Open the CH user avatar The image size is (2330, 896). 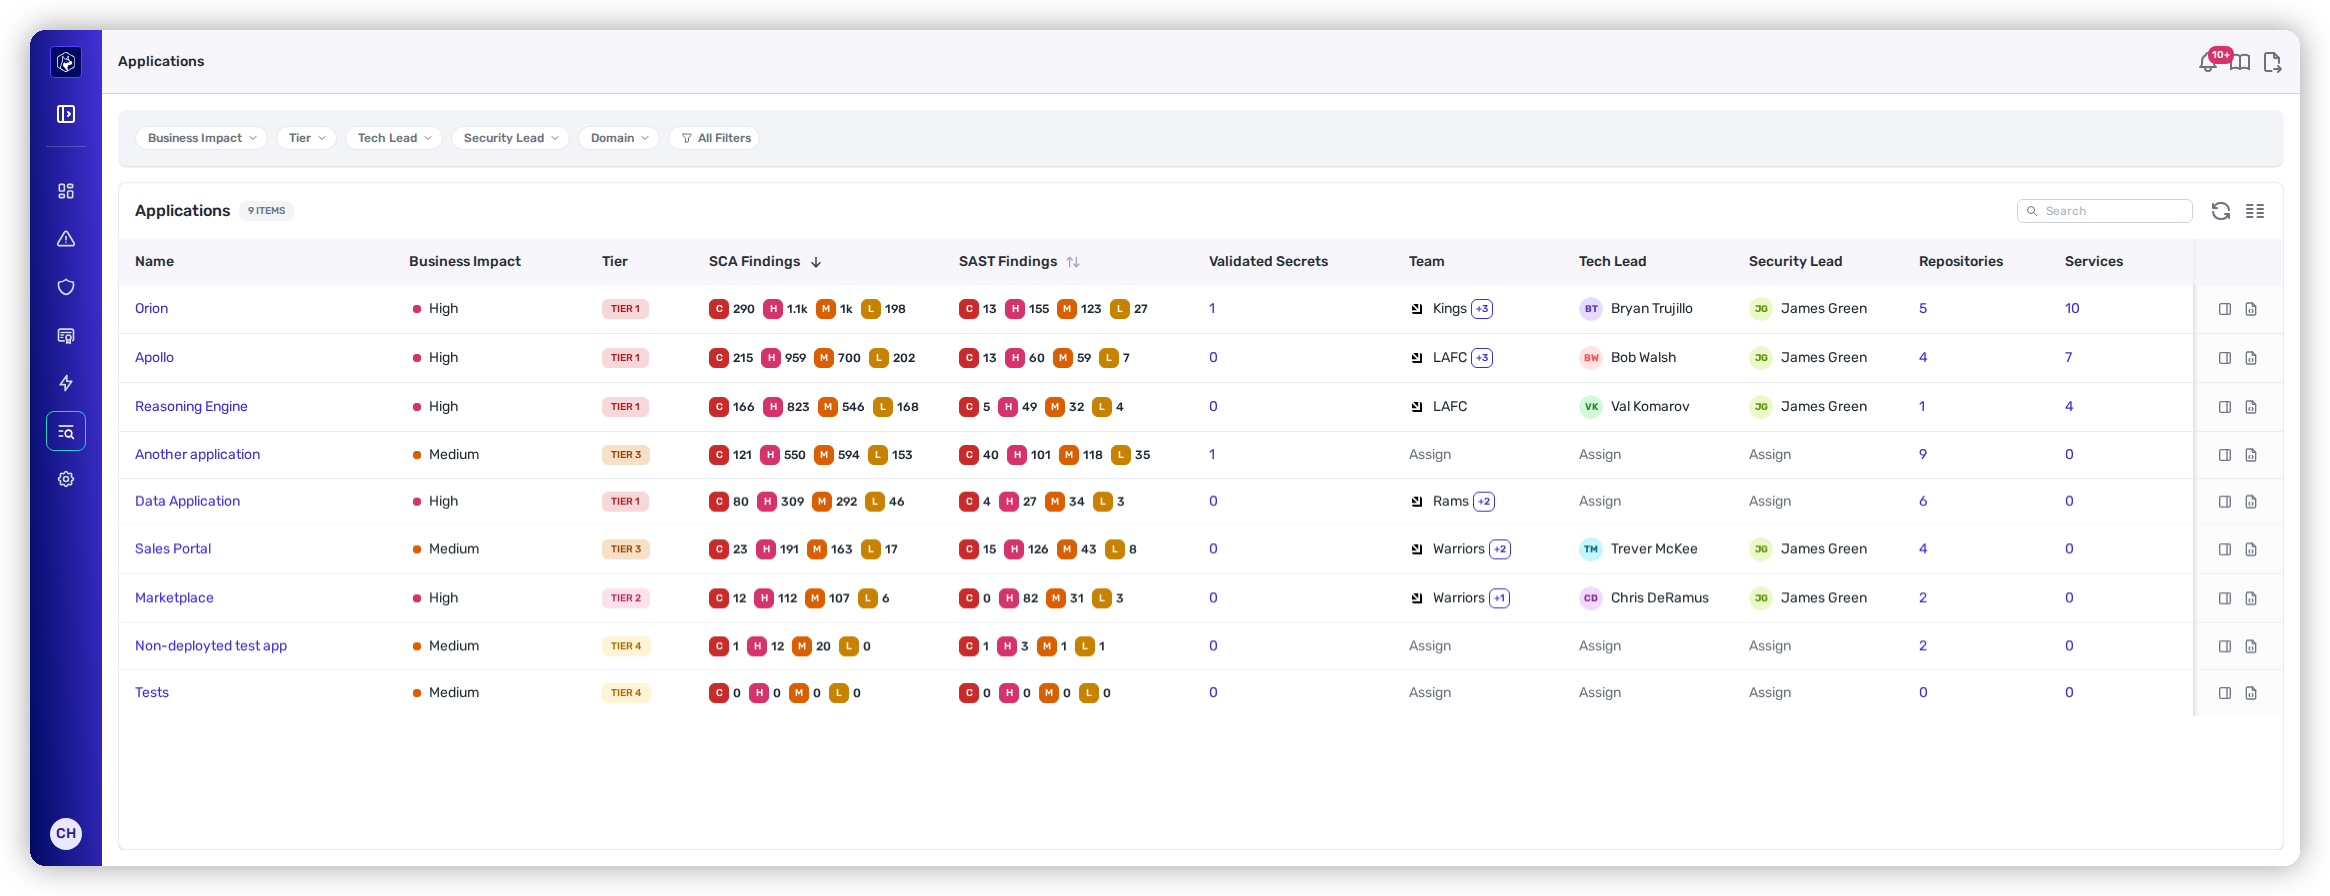[x=66, y=833]
